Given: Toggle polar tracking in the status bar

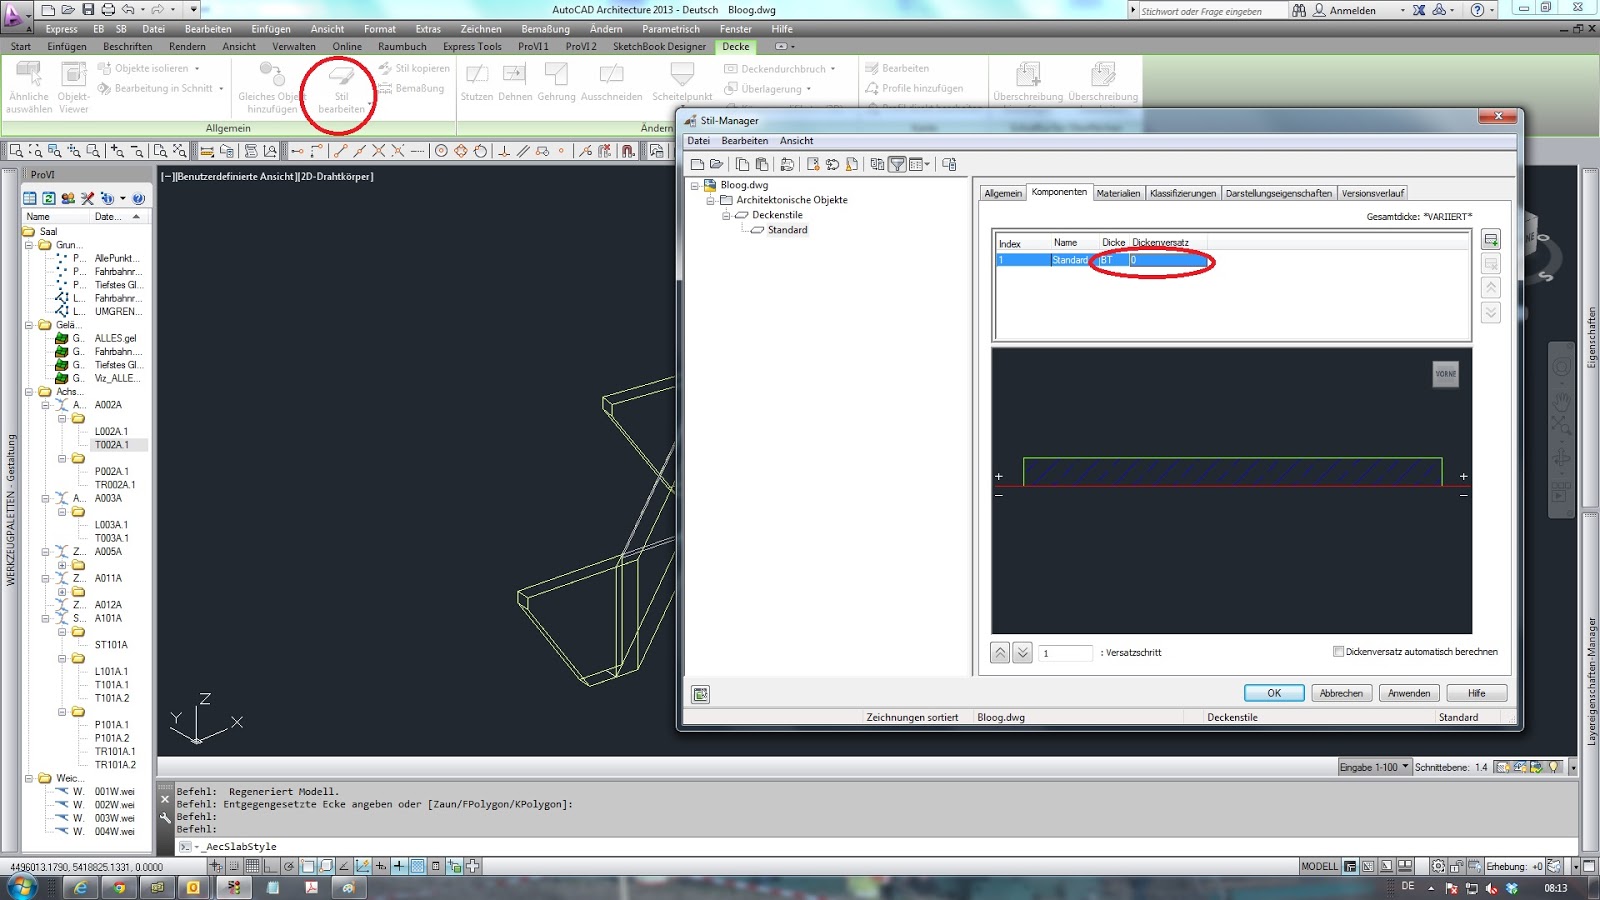Looking at the screenshot, I should click(x=289, y=866).
